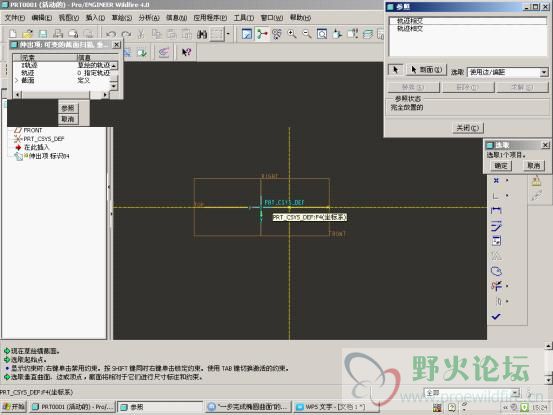Select PRT_CSYS_DEF in model tree
Screen dimensions: 553x415
tap(39, 139)
